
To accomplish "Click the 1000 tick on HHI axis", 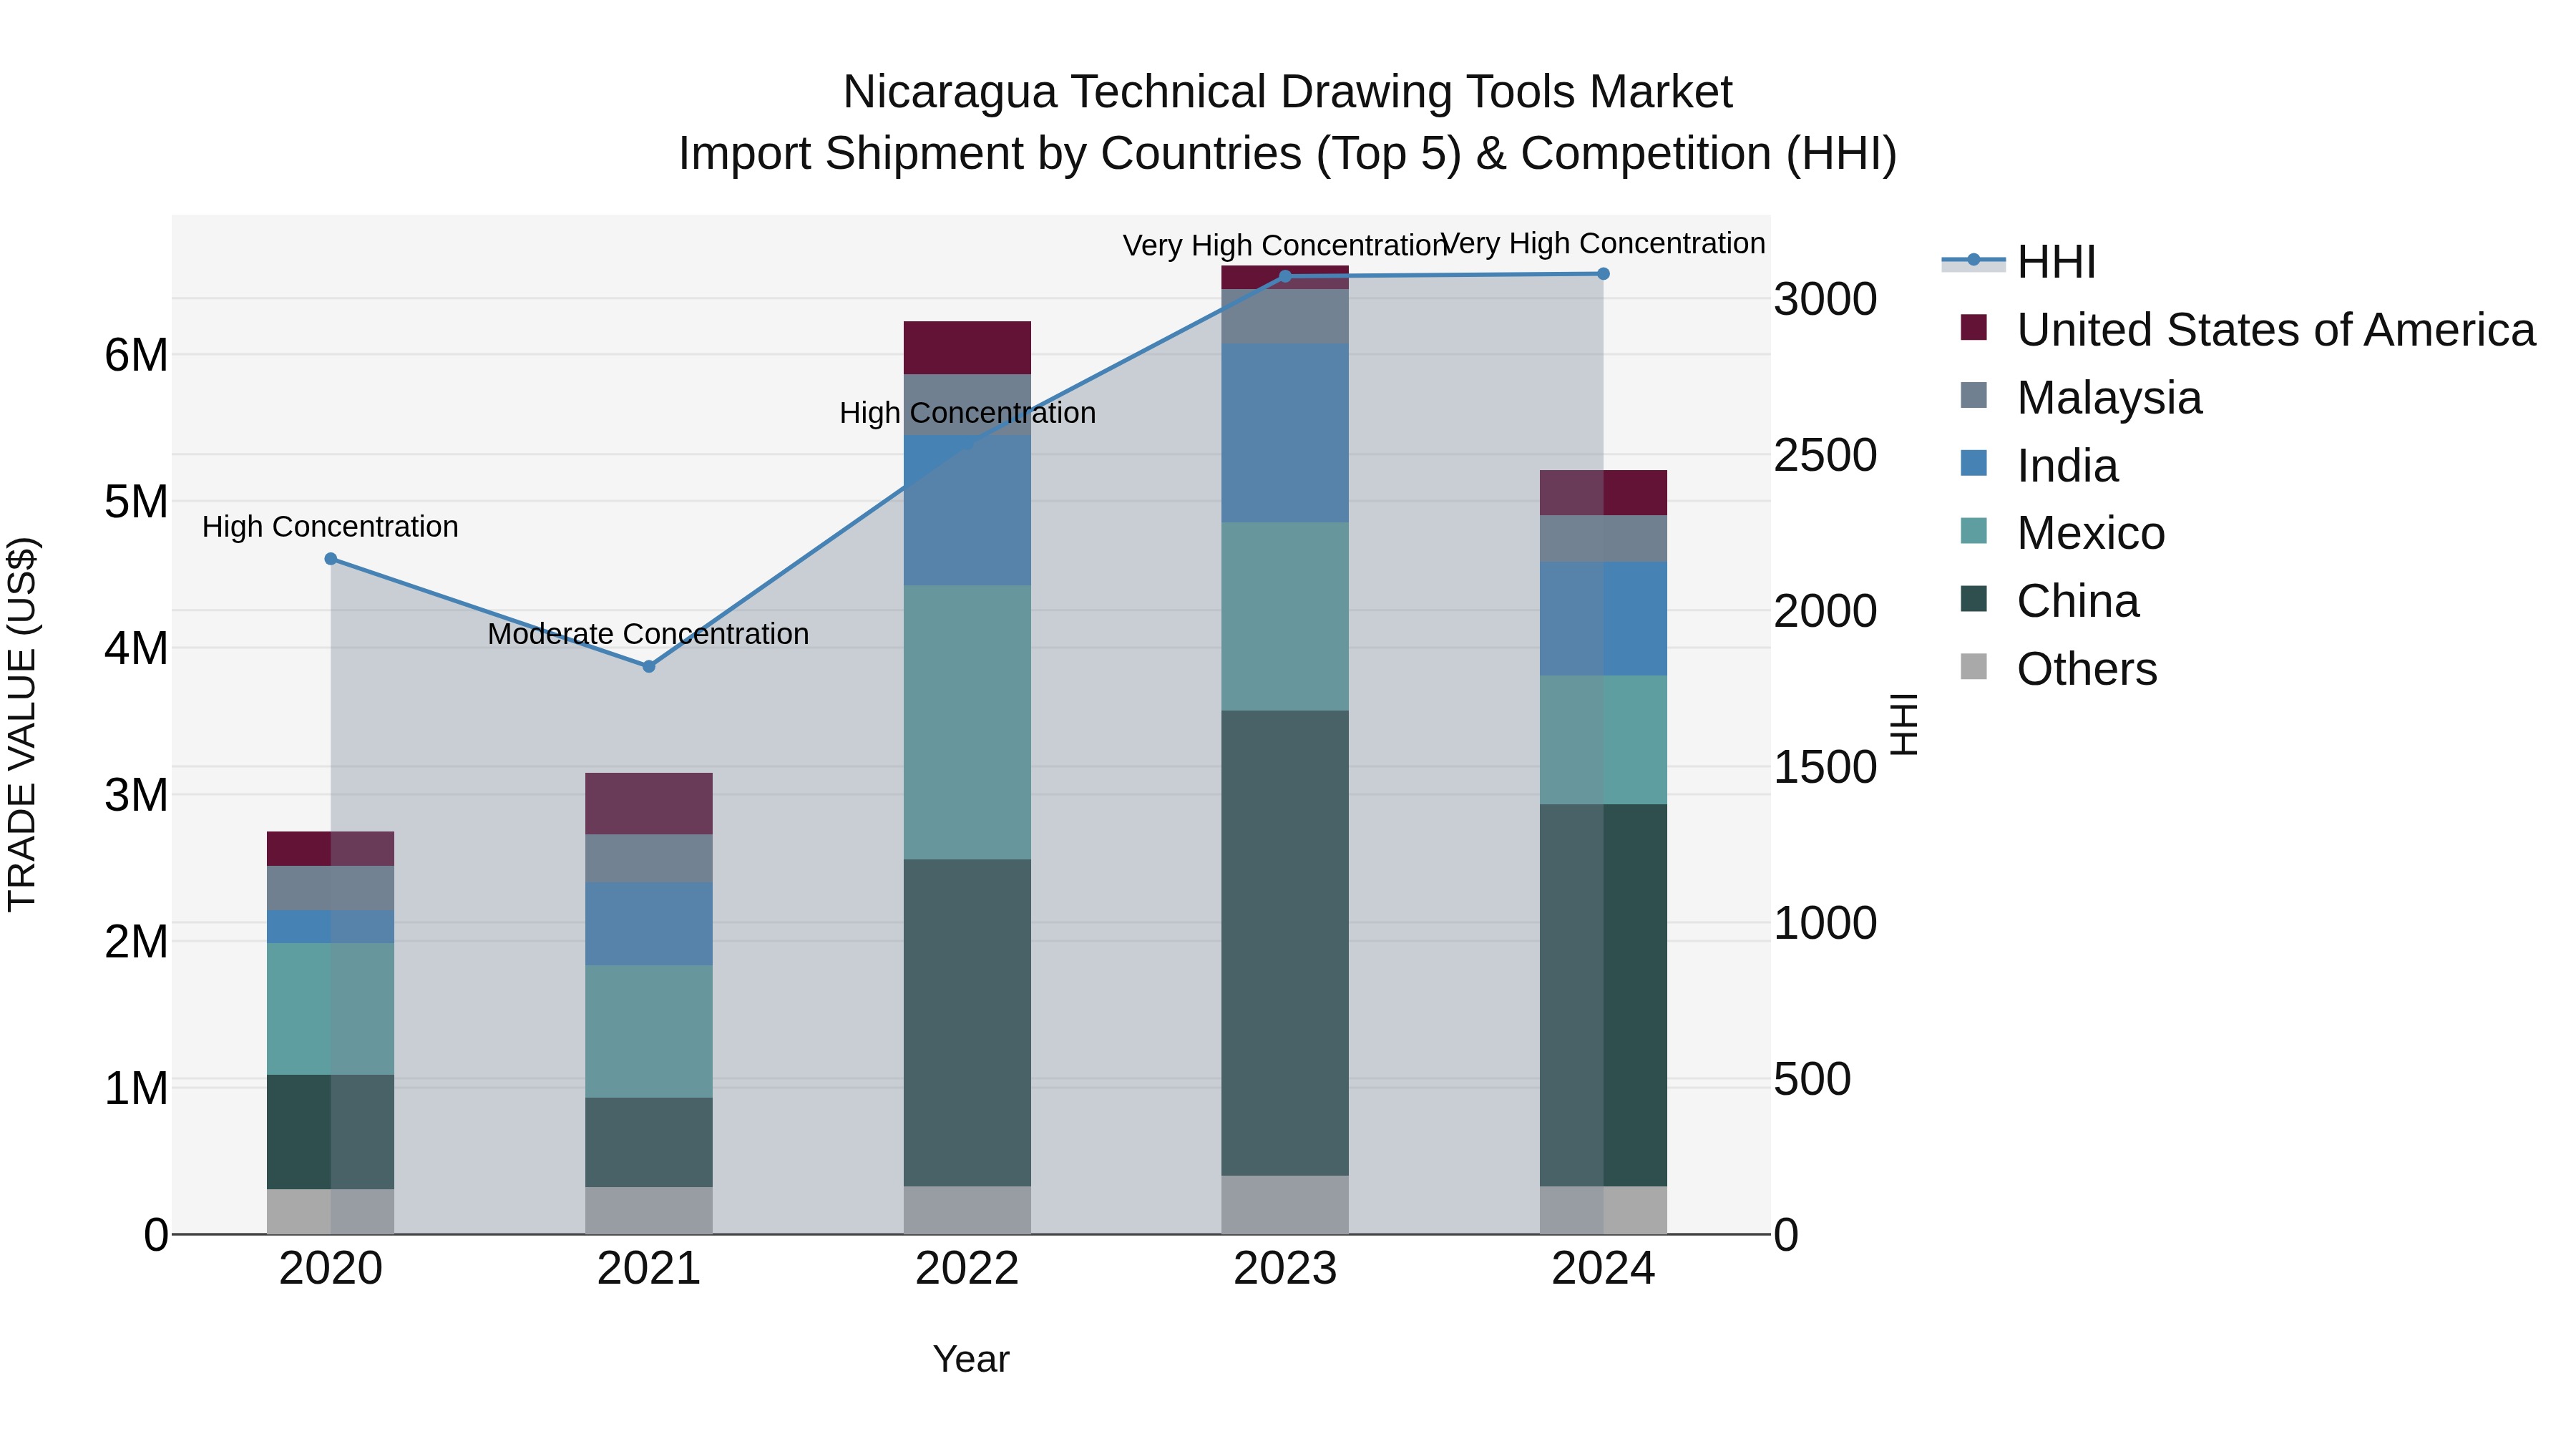I will click(x=1826, y=923).
